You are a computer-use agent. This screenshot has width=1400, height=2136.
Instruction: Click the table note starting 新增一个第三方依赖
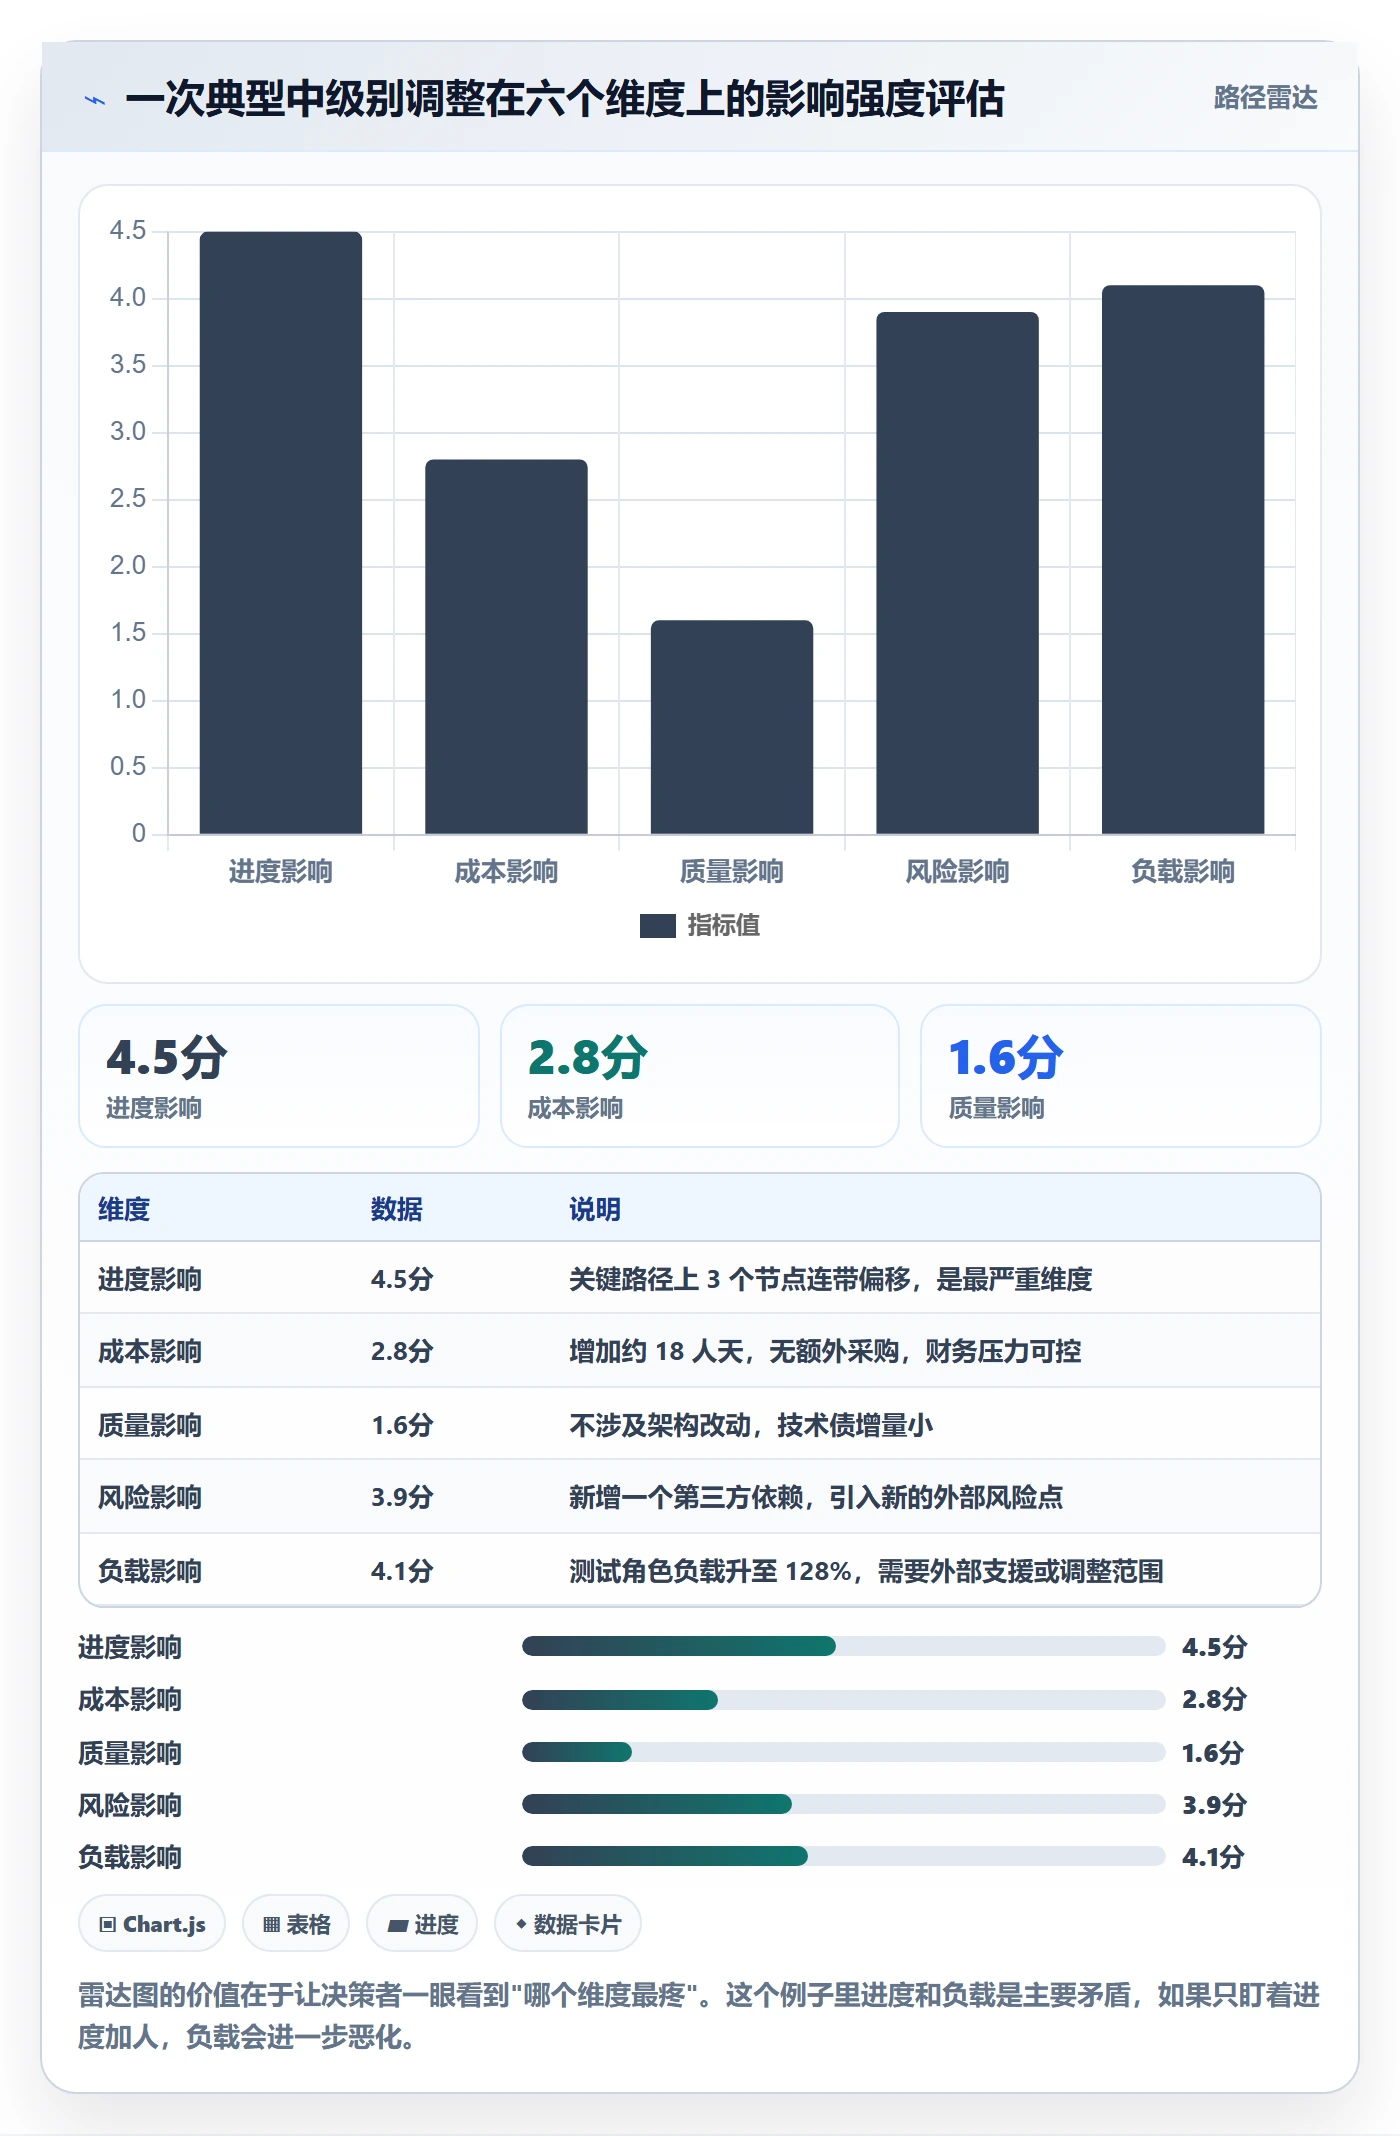(816, 1497)
